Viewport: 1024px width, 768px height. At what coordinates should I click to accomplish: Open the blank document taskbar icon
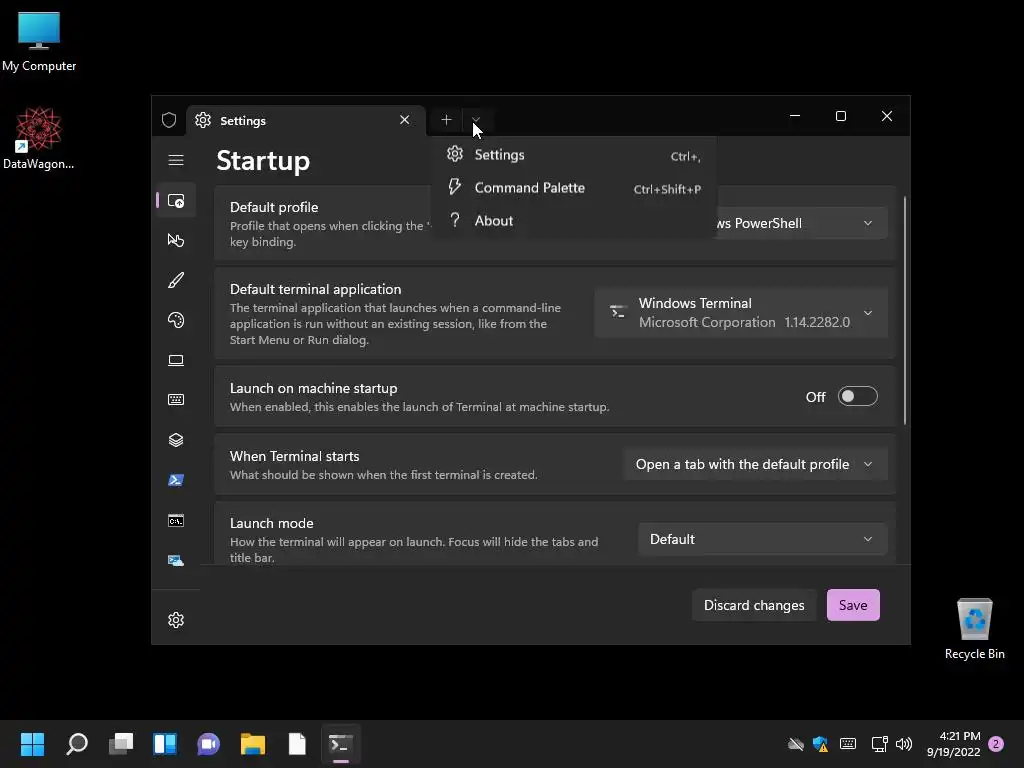click(x=296, y=744)
